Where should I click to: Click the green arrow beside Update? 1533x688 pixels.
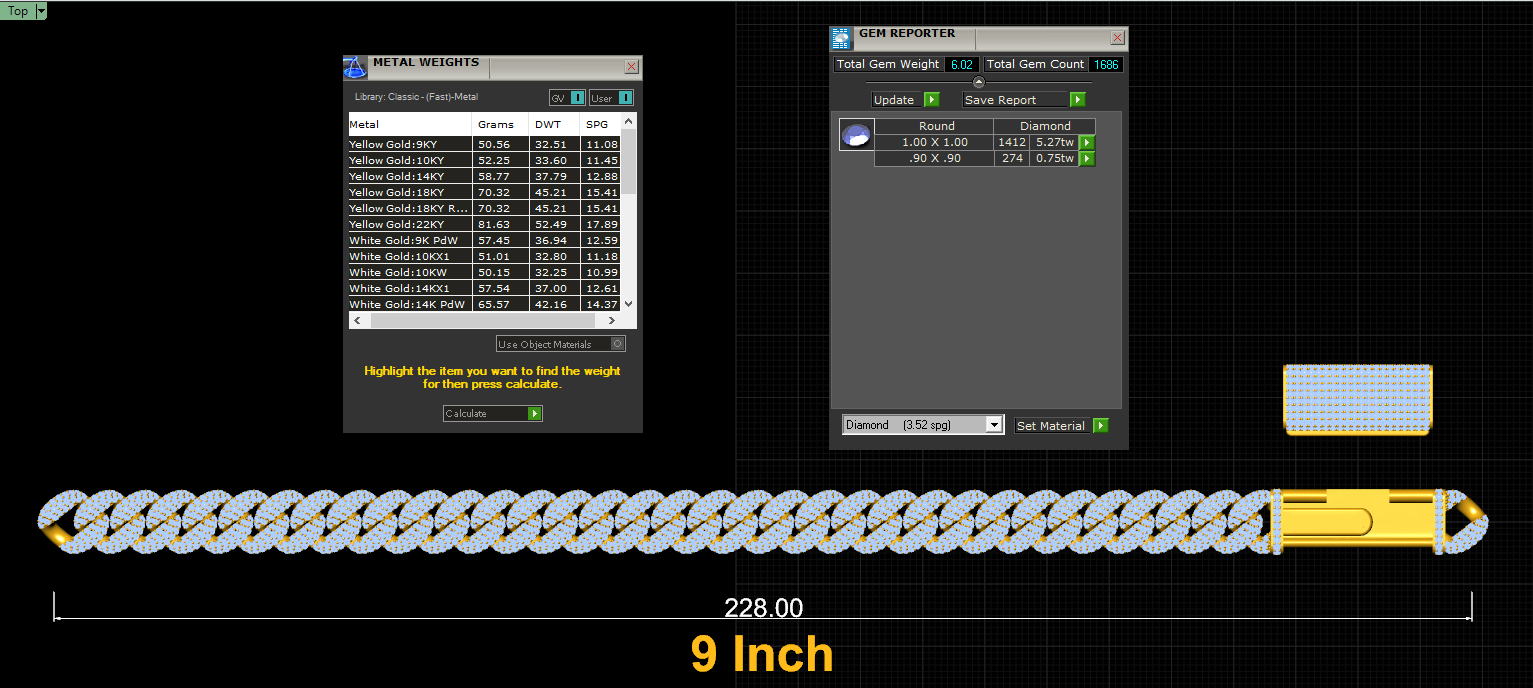[931, 100]
